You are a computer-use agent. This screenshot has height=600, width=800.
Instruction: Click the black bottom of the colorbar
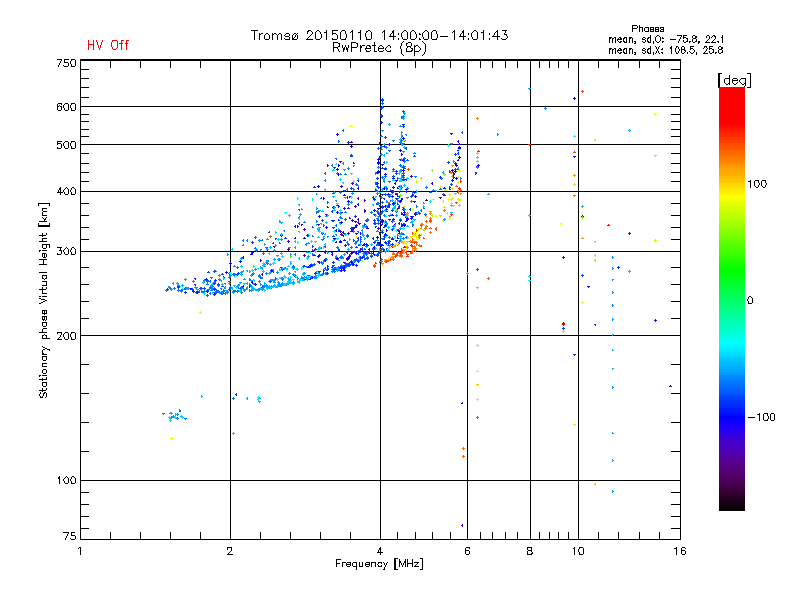coord(732,503)
